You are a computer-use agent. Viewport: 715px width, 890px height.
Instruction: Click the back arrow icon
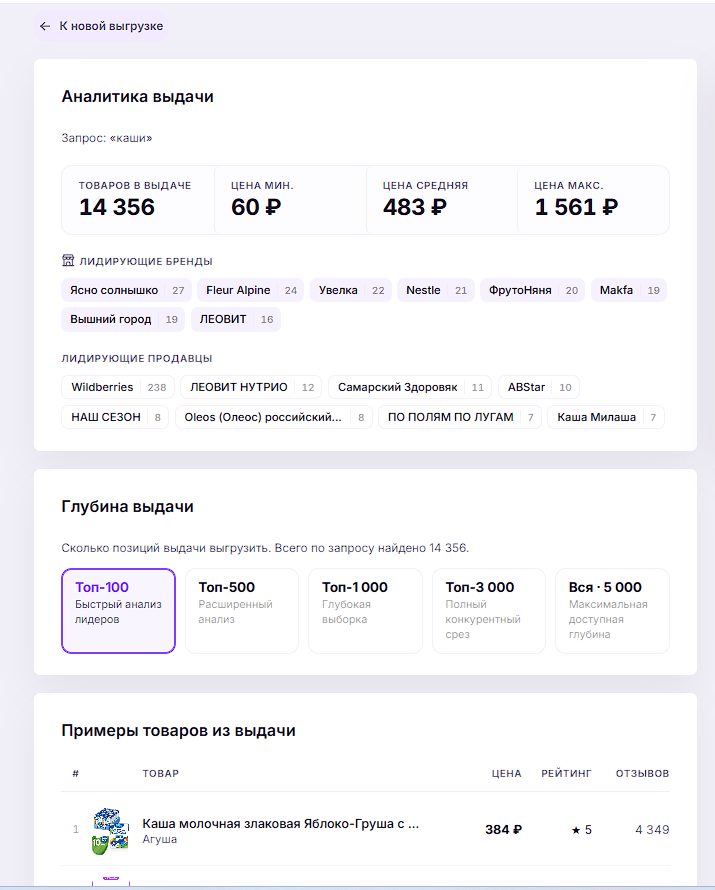pos(45,26)
